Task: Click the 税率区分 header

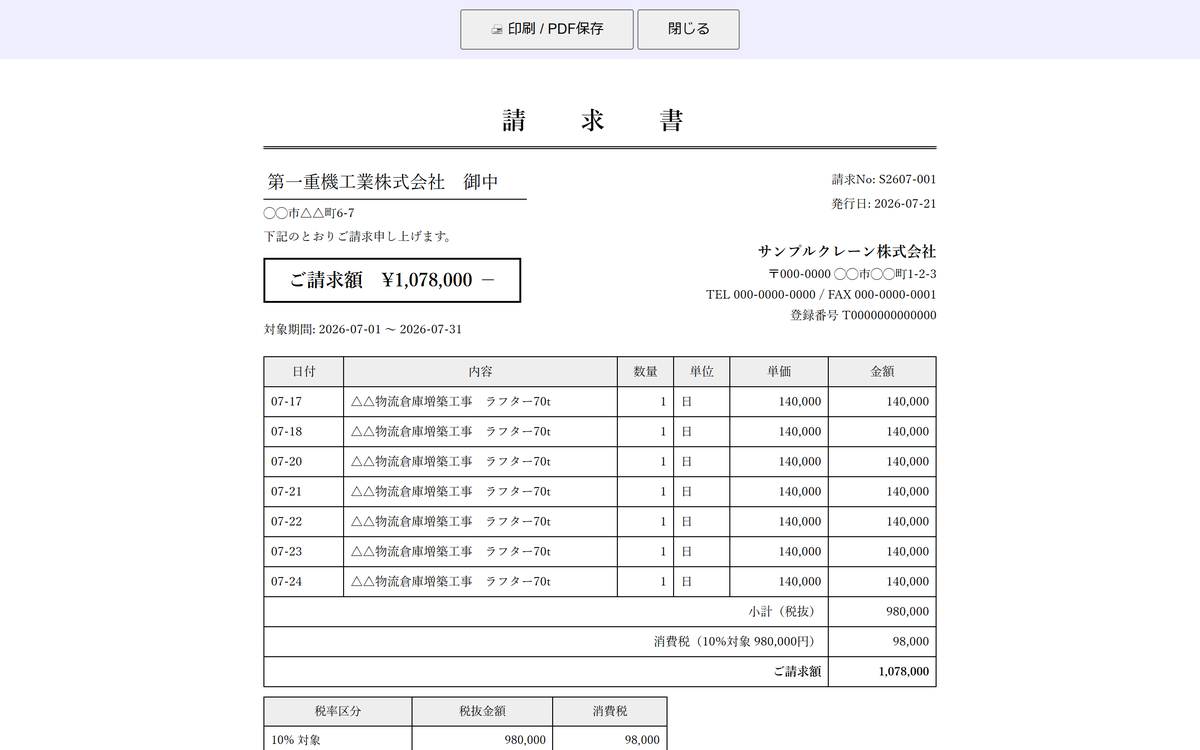Action: point(338,711)
